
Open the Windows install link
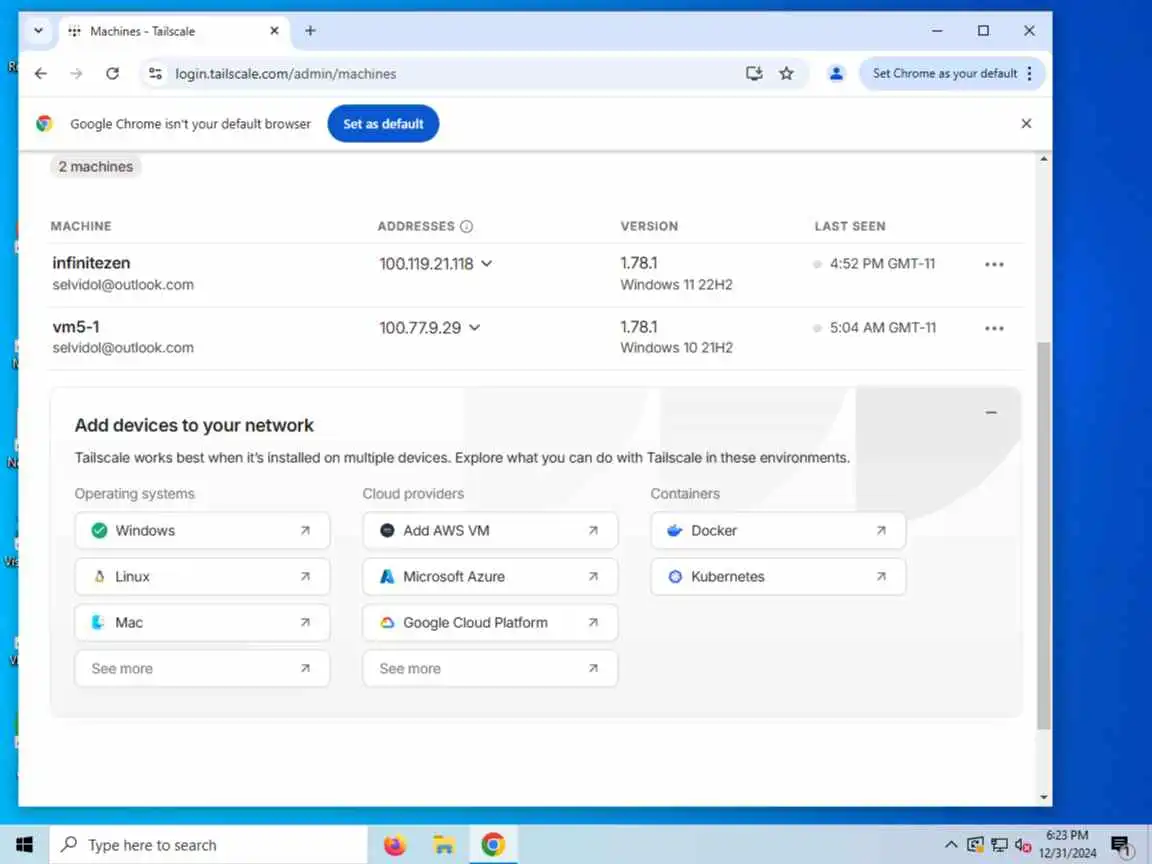202,530
